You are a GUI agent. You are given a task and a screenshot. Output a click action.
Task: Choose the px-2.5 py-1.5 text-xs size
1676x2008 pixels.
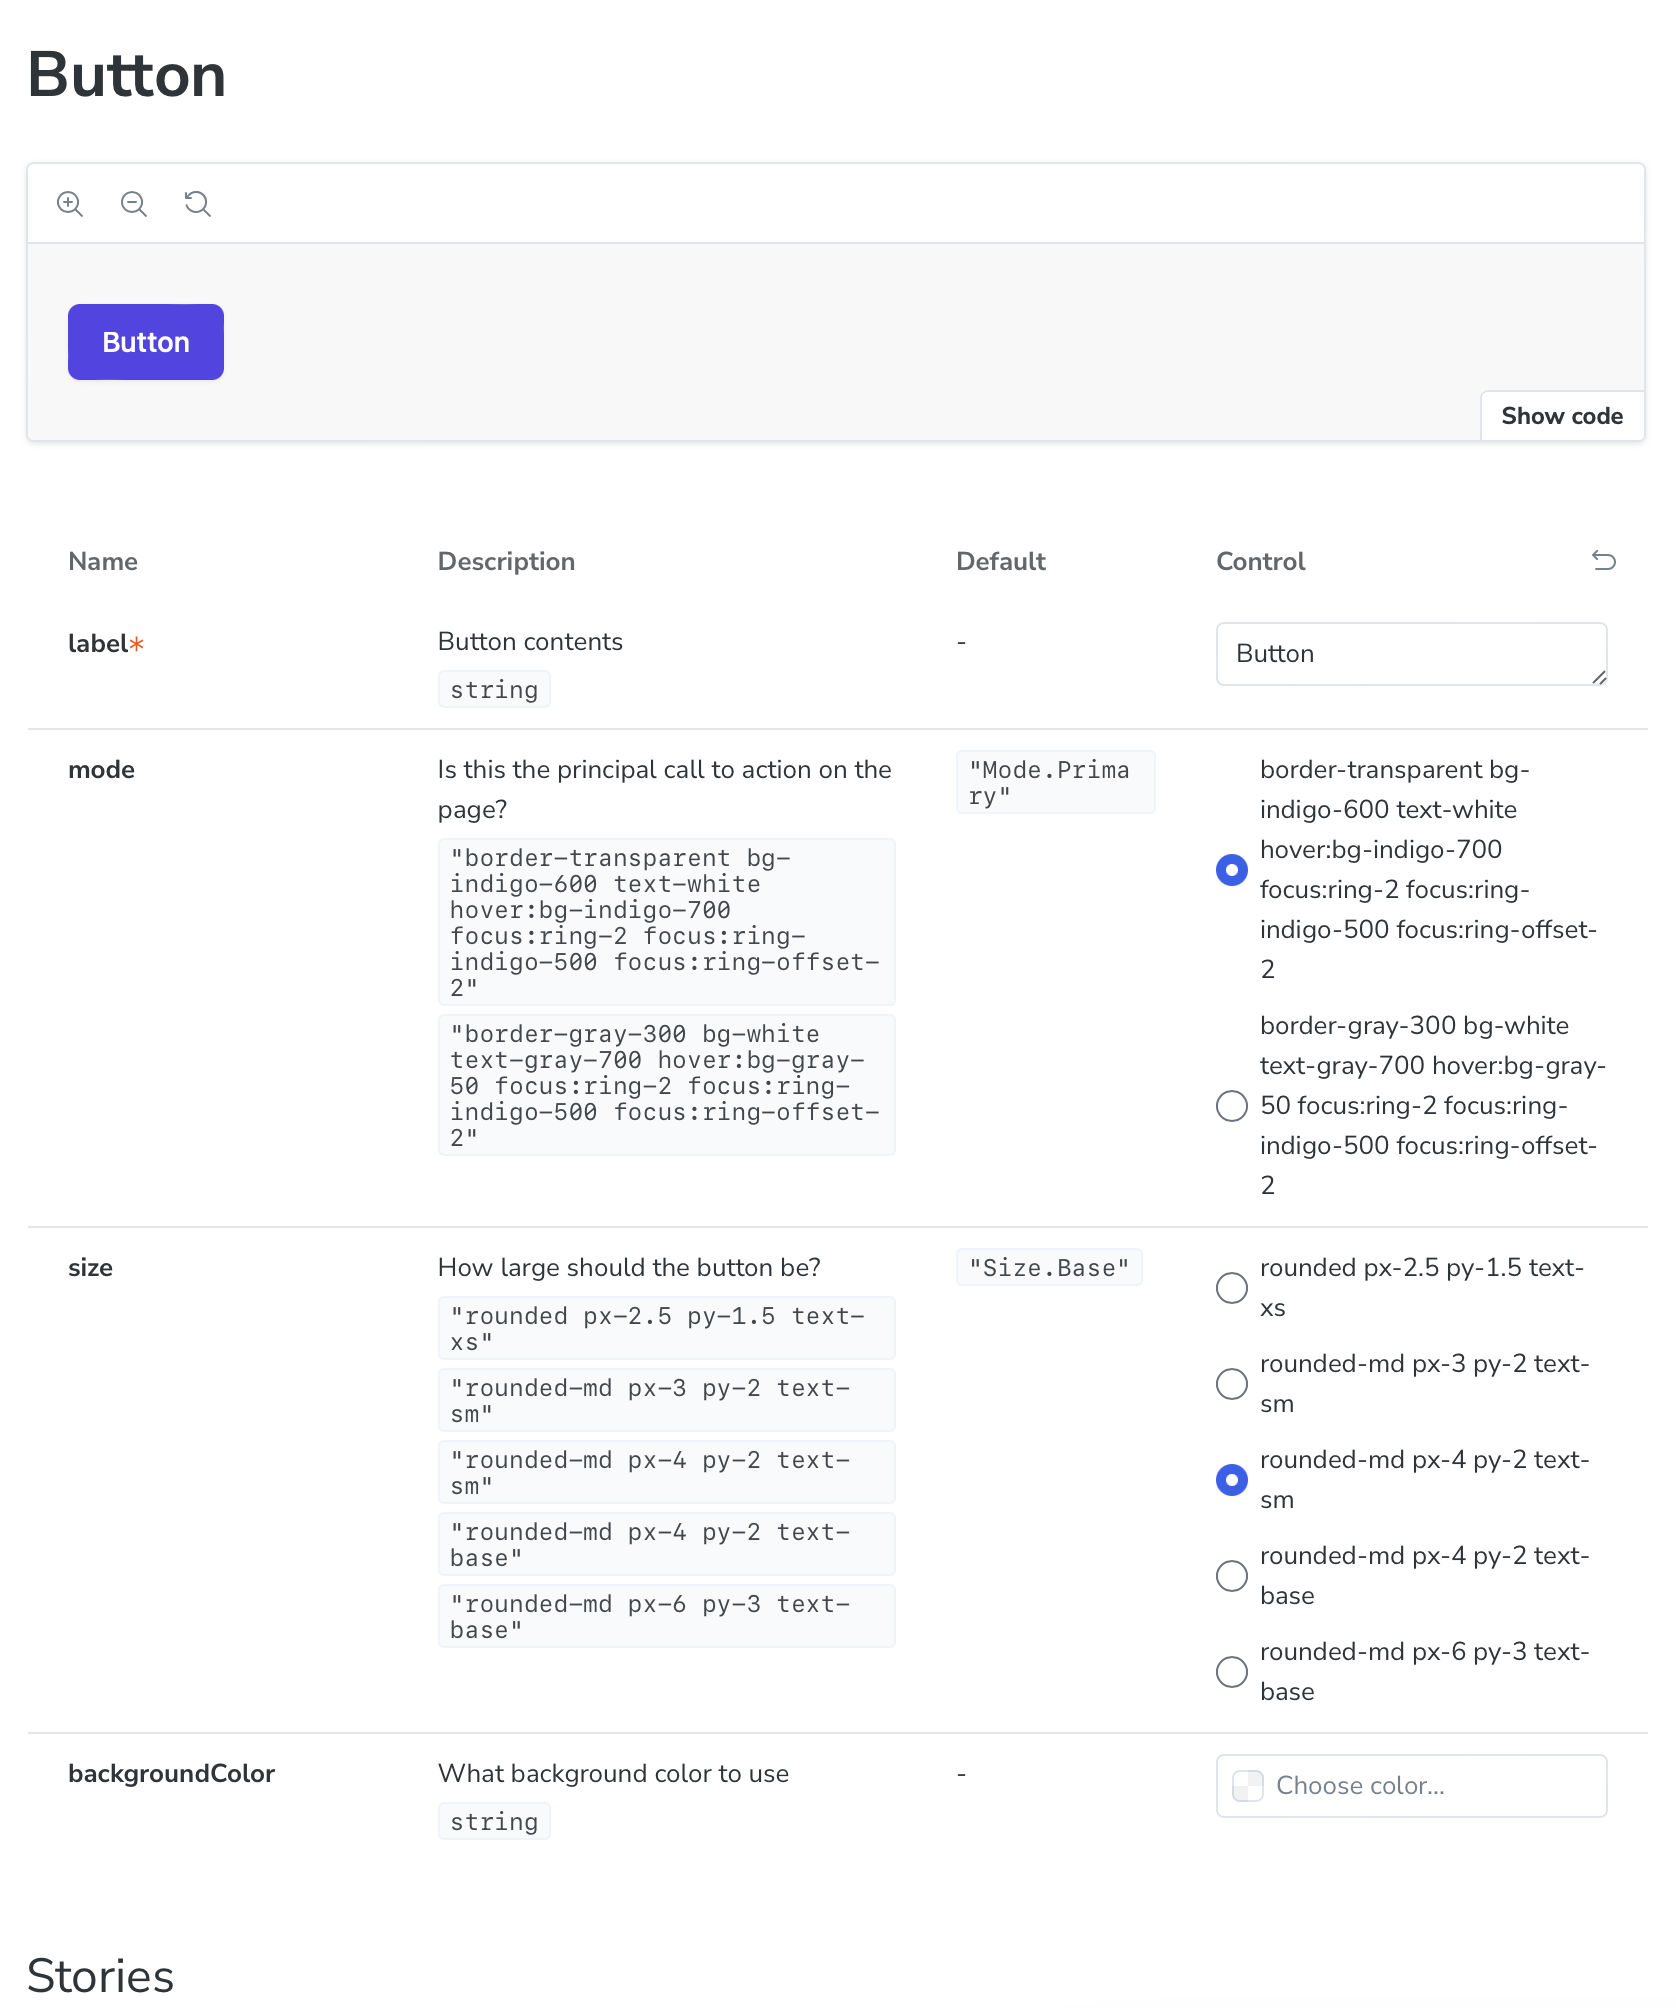tap(1232, 1288)
